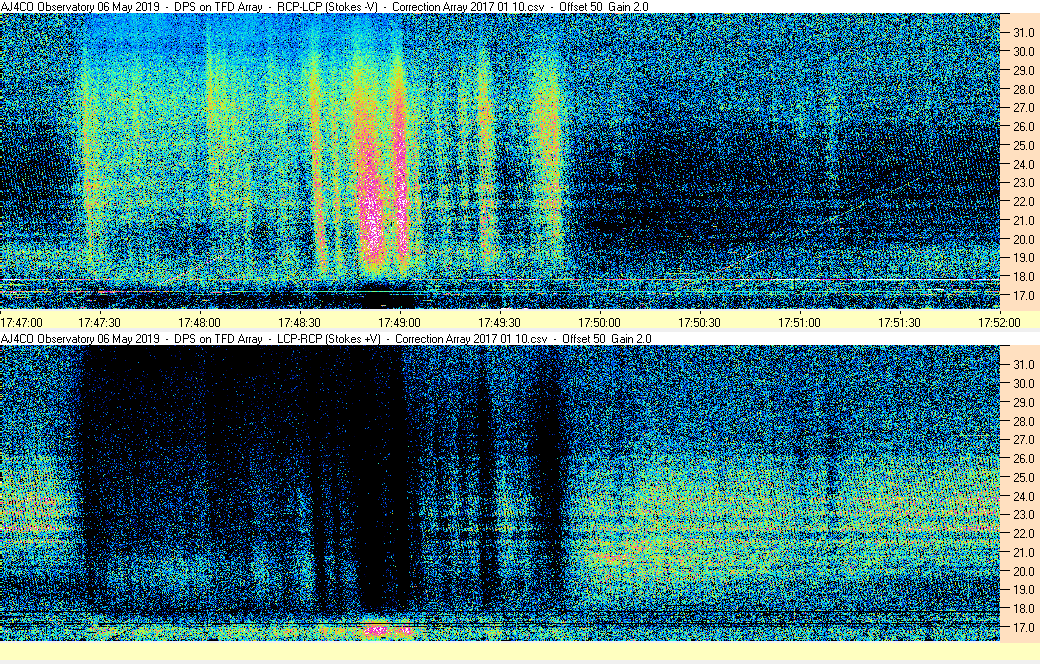The height and width of the screenshot is (664, 1040).
Task: Click 24.0 frequency label on RCP-LCP chart
Action: (1023, 164)
